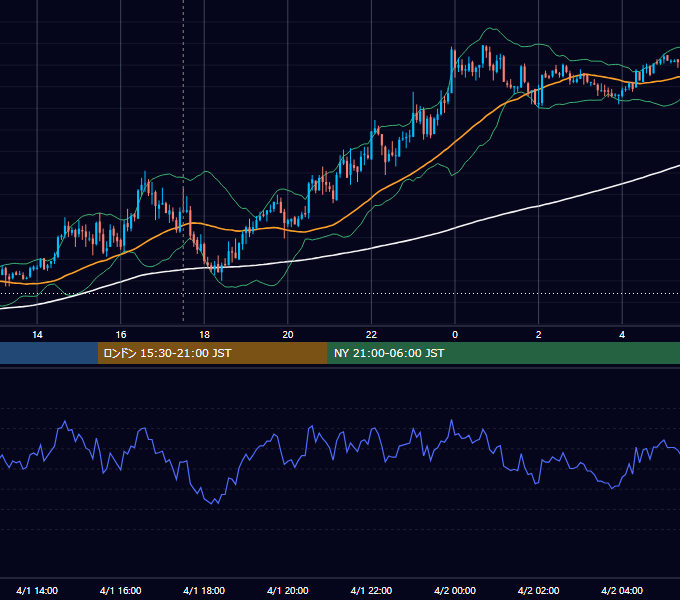Screen dimensions: 680x600
Task: Click the 16 hour label on price chart axis
Action: coord(121,335)
